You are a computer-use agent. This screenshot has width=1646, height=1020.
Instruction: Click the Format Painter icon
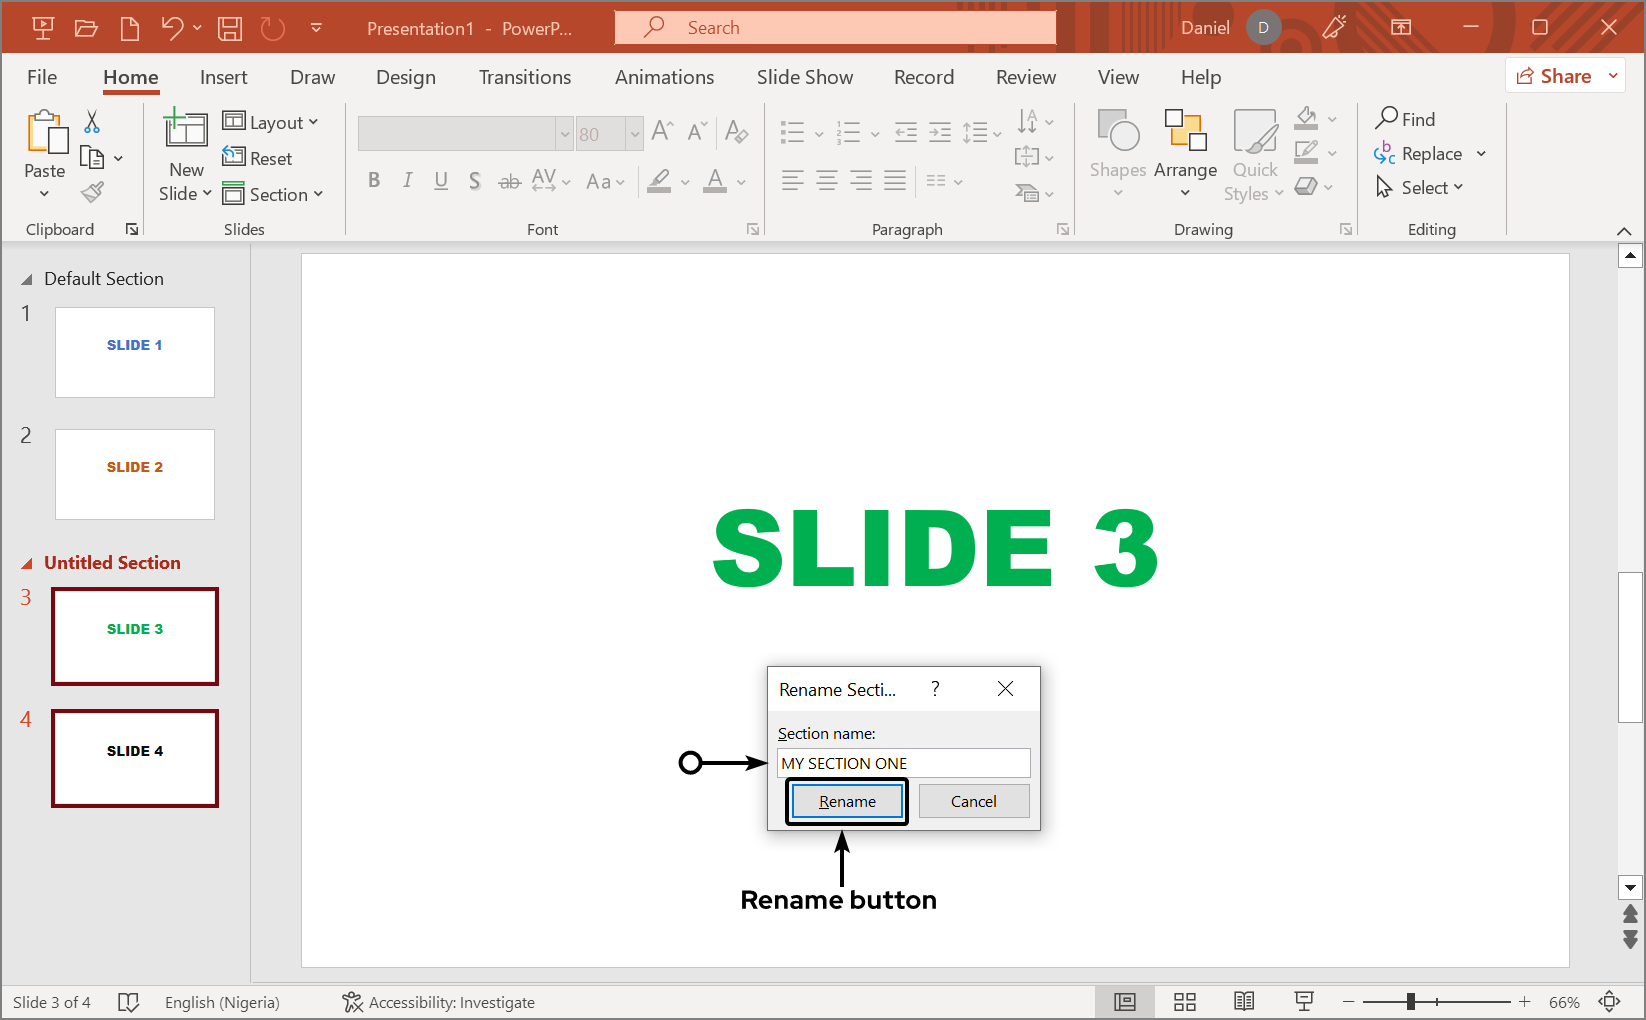[x=93, y=192]
